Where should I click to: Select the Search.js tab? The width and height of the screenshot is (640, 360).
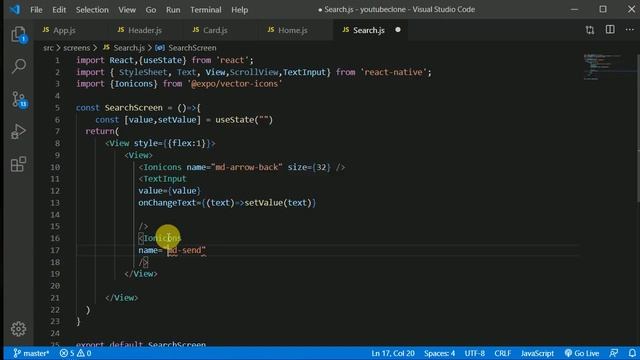coord(369,30)
